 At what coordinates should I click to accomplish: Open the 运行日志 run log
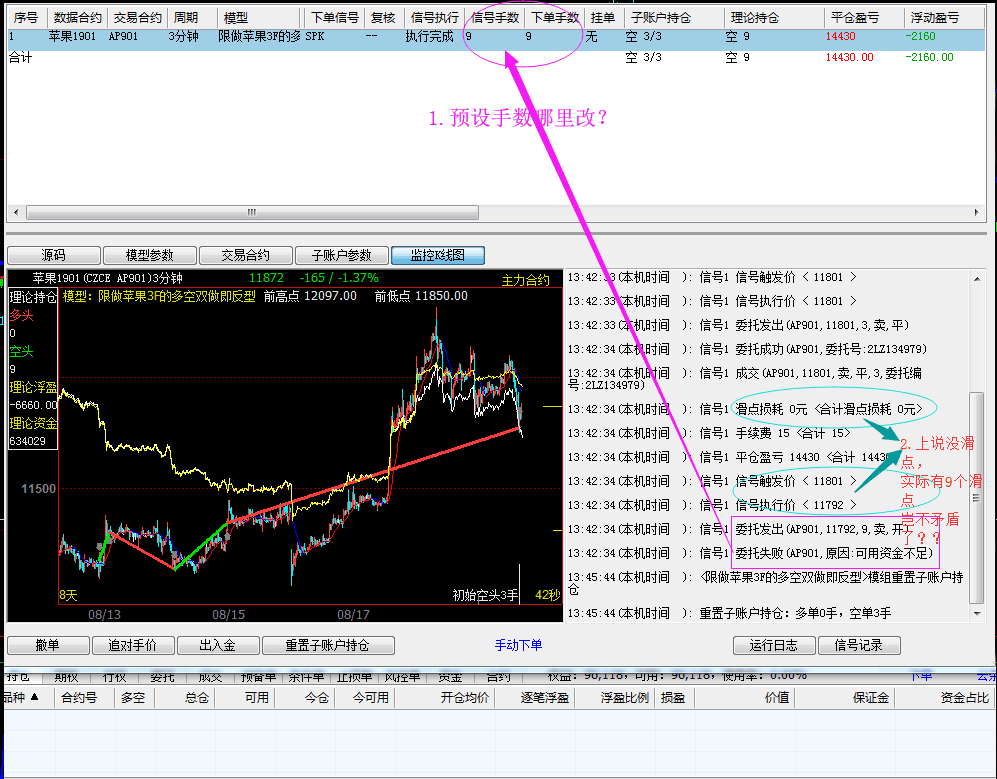[x=774, y=645]
